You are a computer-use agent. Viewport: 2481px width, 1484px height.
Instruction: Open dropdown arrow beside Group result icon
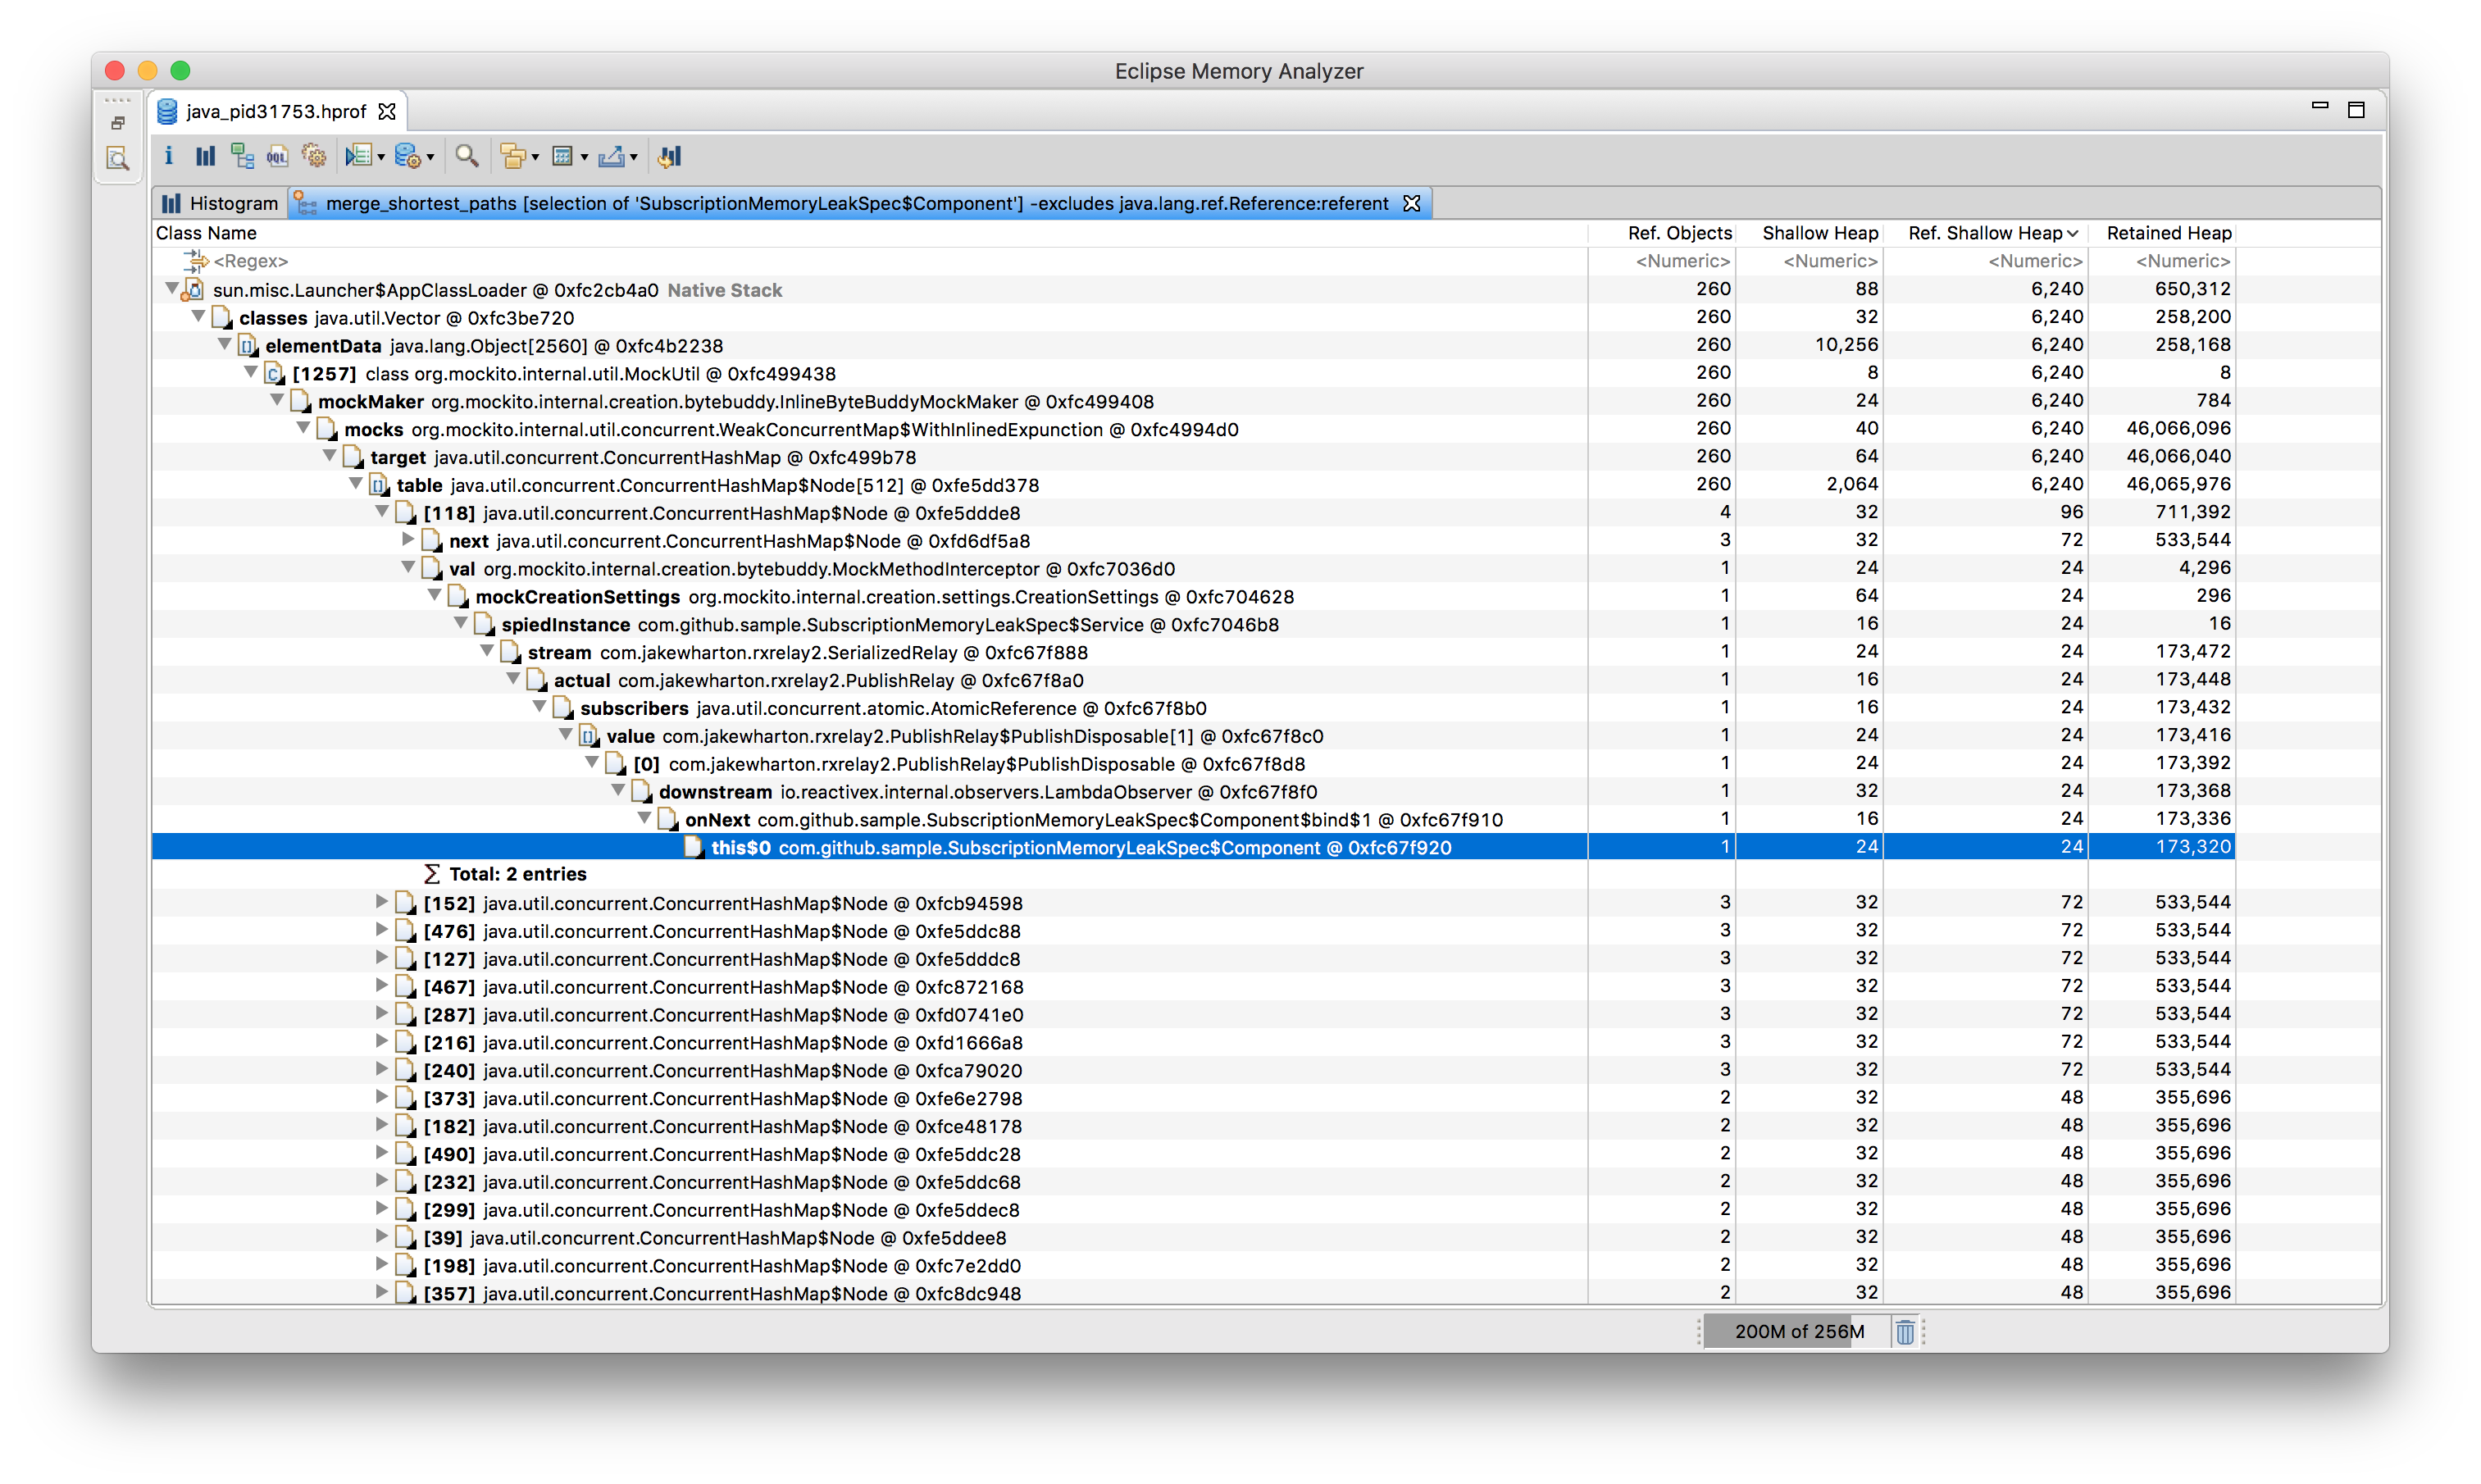[x=535, y=158]
